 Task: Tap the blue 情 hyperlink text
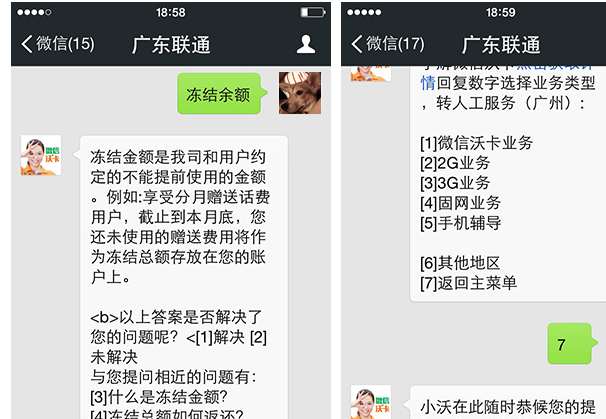428,83
